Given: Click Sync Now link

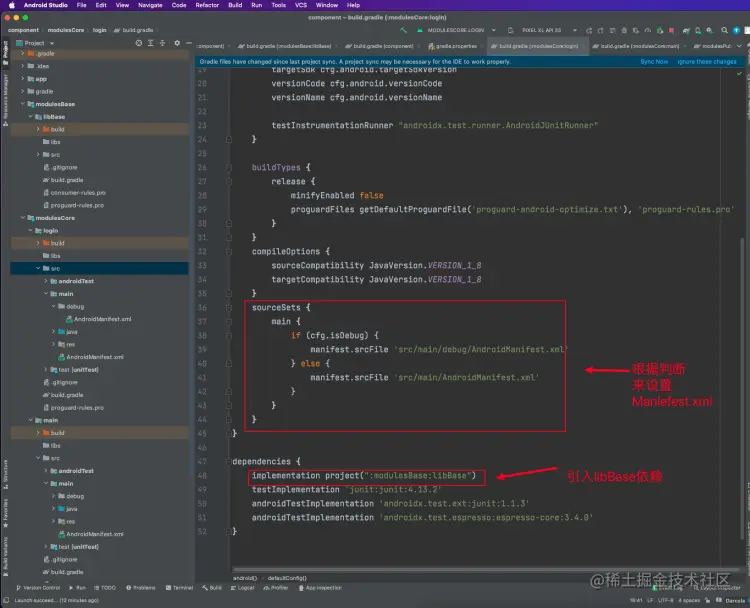Looking at the screenshot, I should point(654,62).
